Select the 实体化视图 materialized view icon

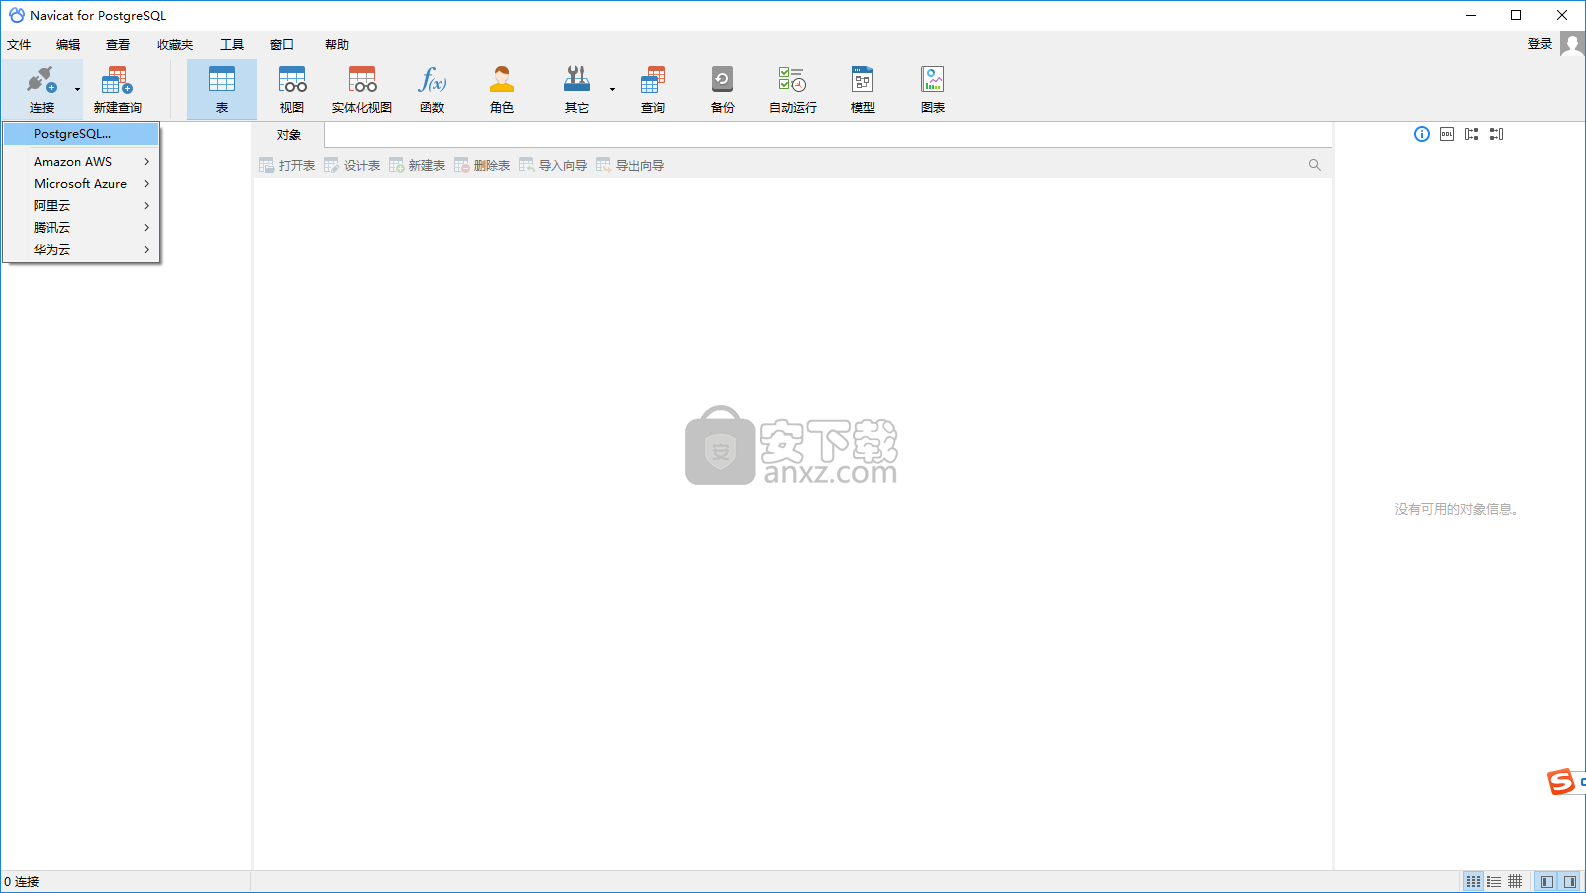point(362,80)
